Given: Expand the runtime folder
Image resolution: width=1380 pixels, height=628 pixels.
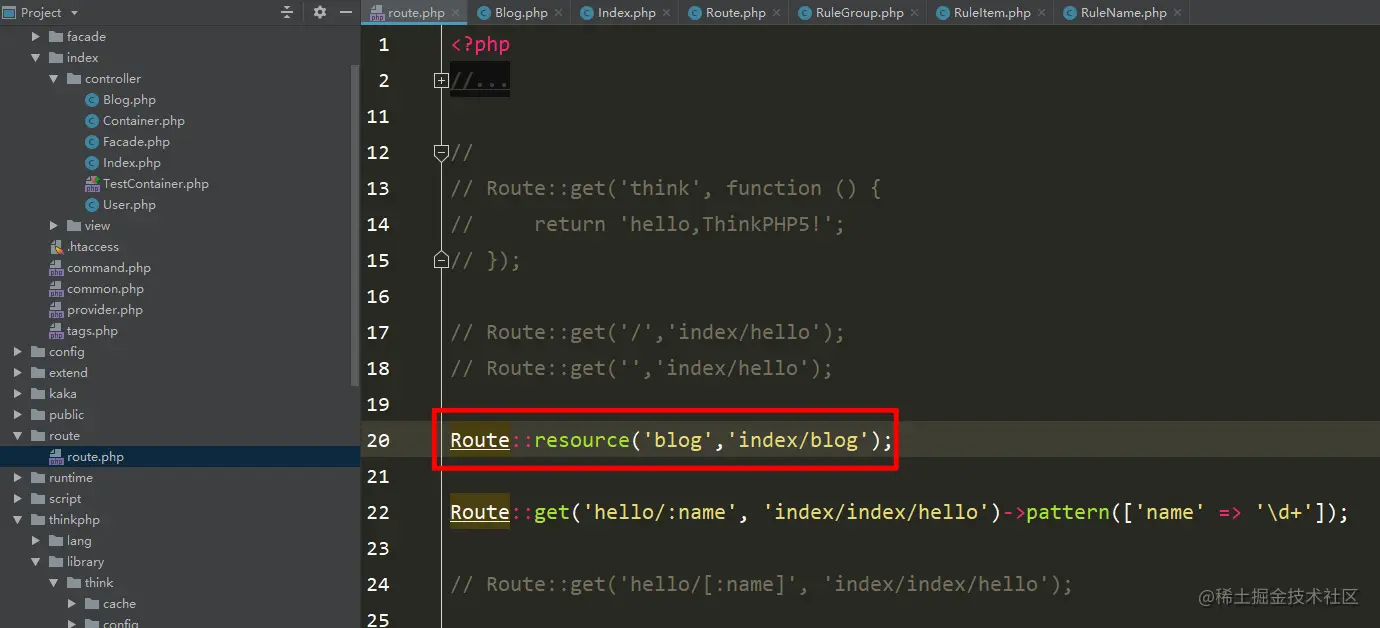Looking at the screenshot, I should [18, 477].
